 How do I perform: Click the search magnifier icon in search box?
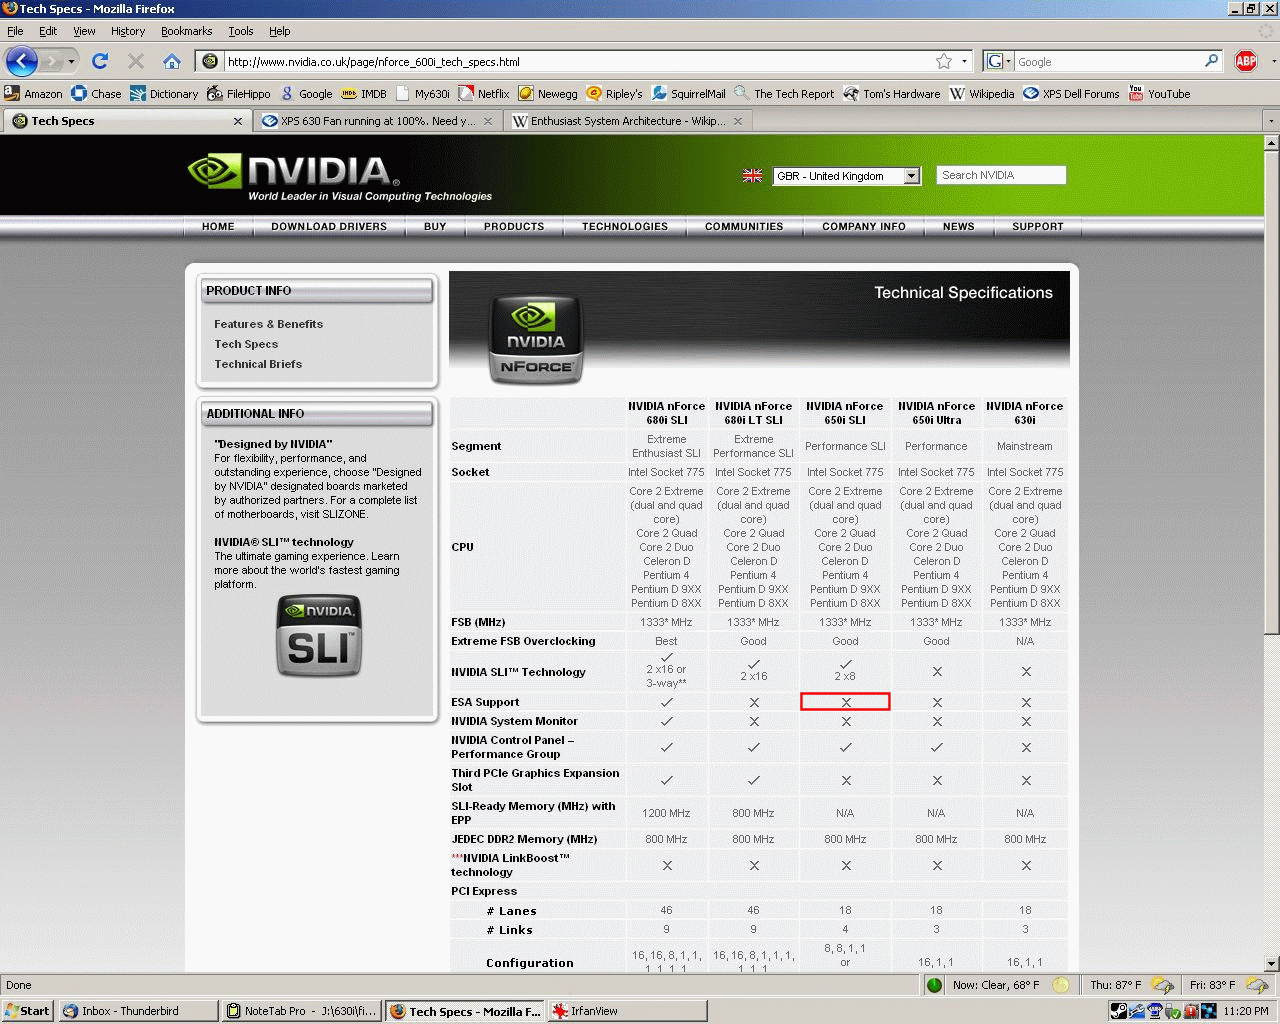1211,61
